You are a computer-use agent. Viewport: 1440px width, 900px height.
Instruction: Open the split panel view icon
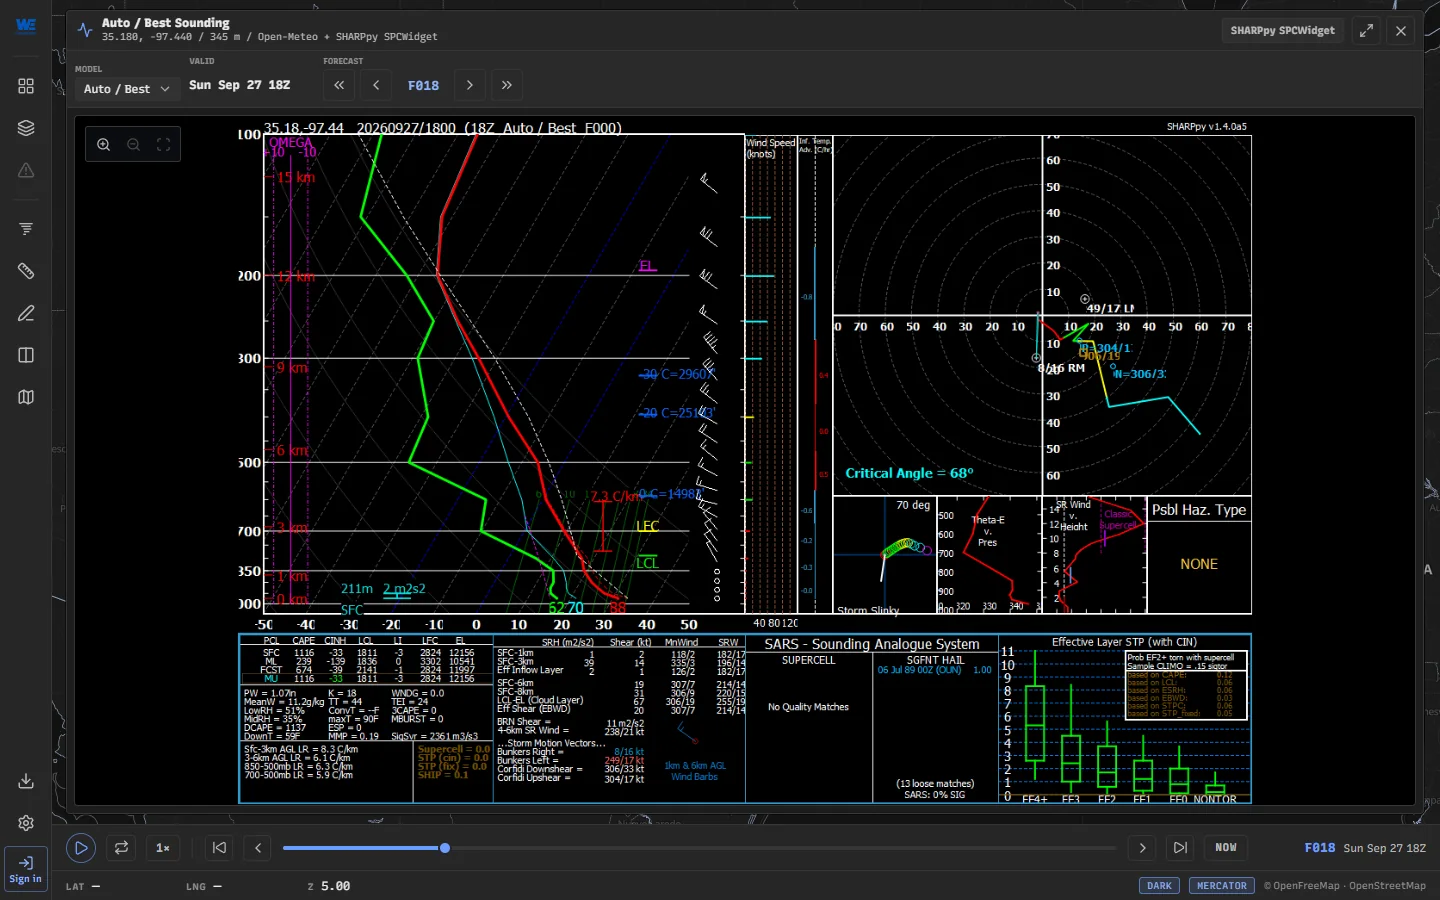tap(26, 355)
